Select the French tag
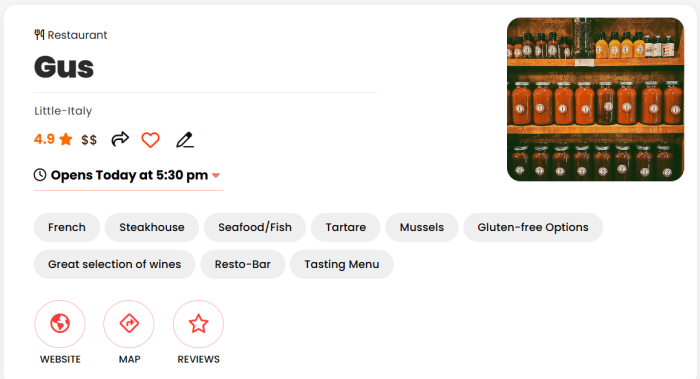This screenshot has width=700, height=379. point(67,227)
